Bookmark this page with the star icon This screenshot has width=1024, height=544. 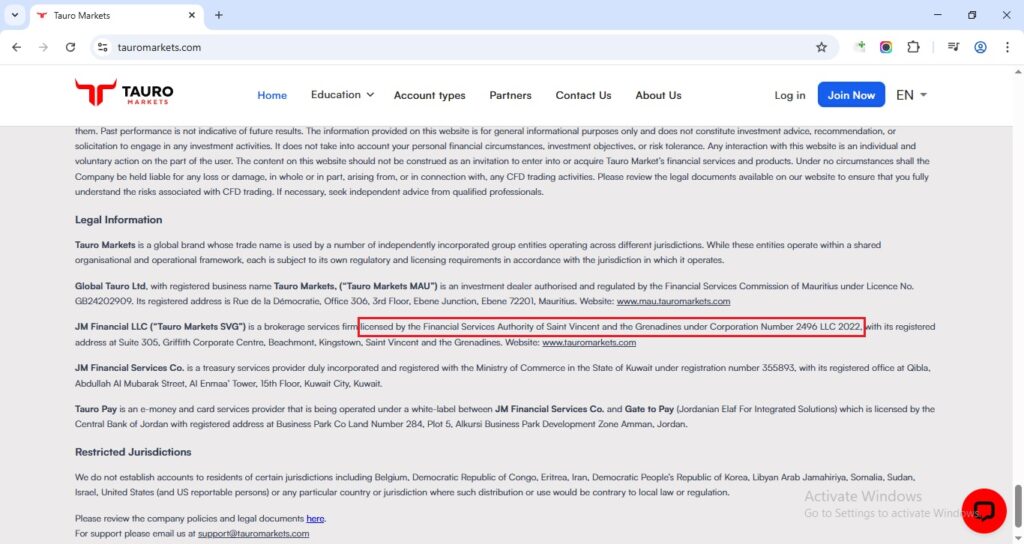click(822, 47)
